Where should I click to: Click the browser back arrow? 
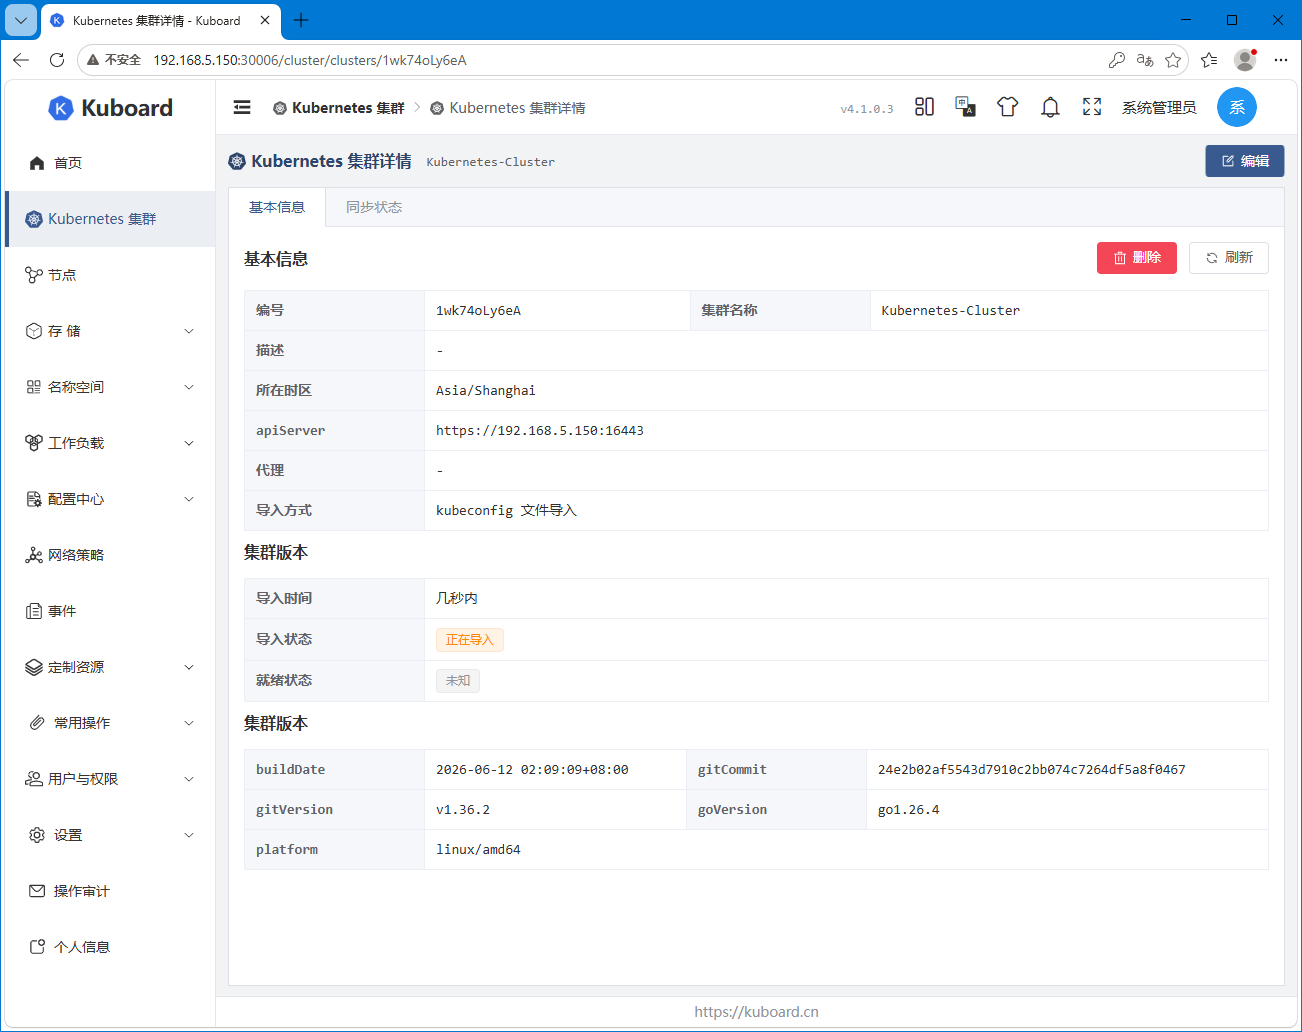21,60
